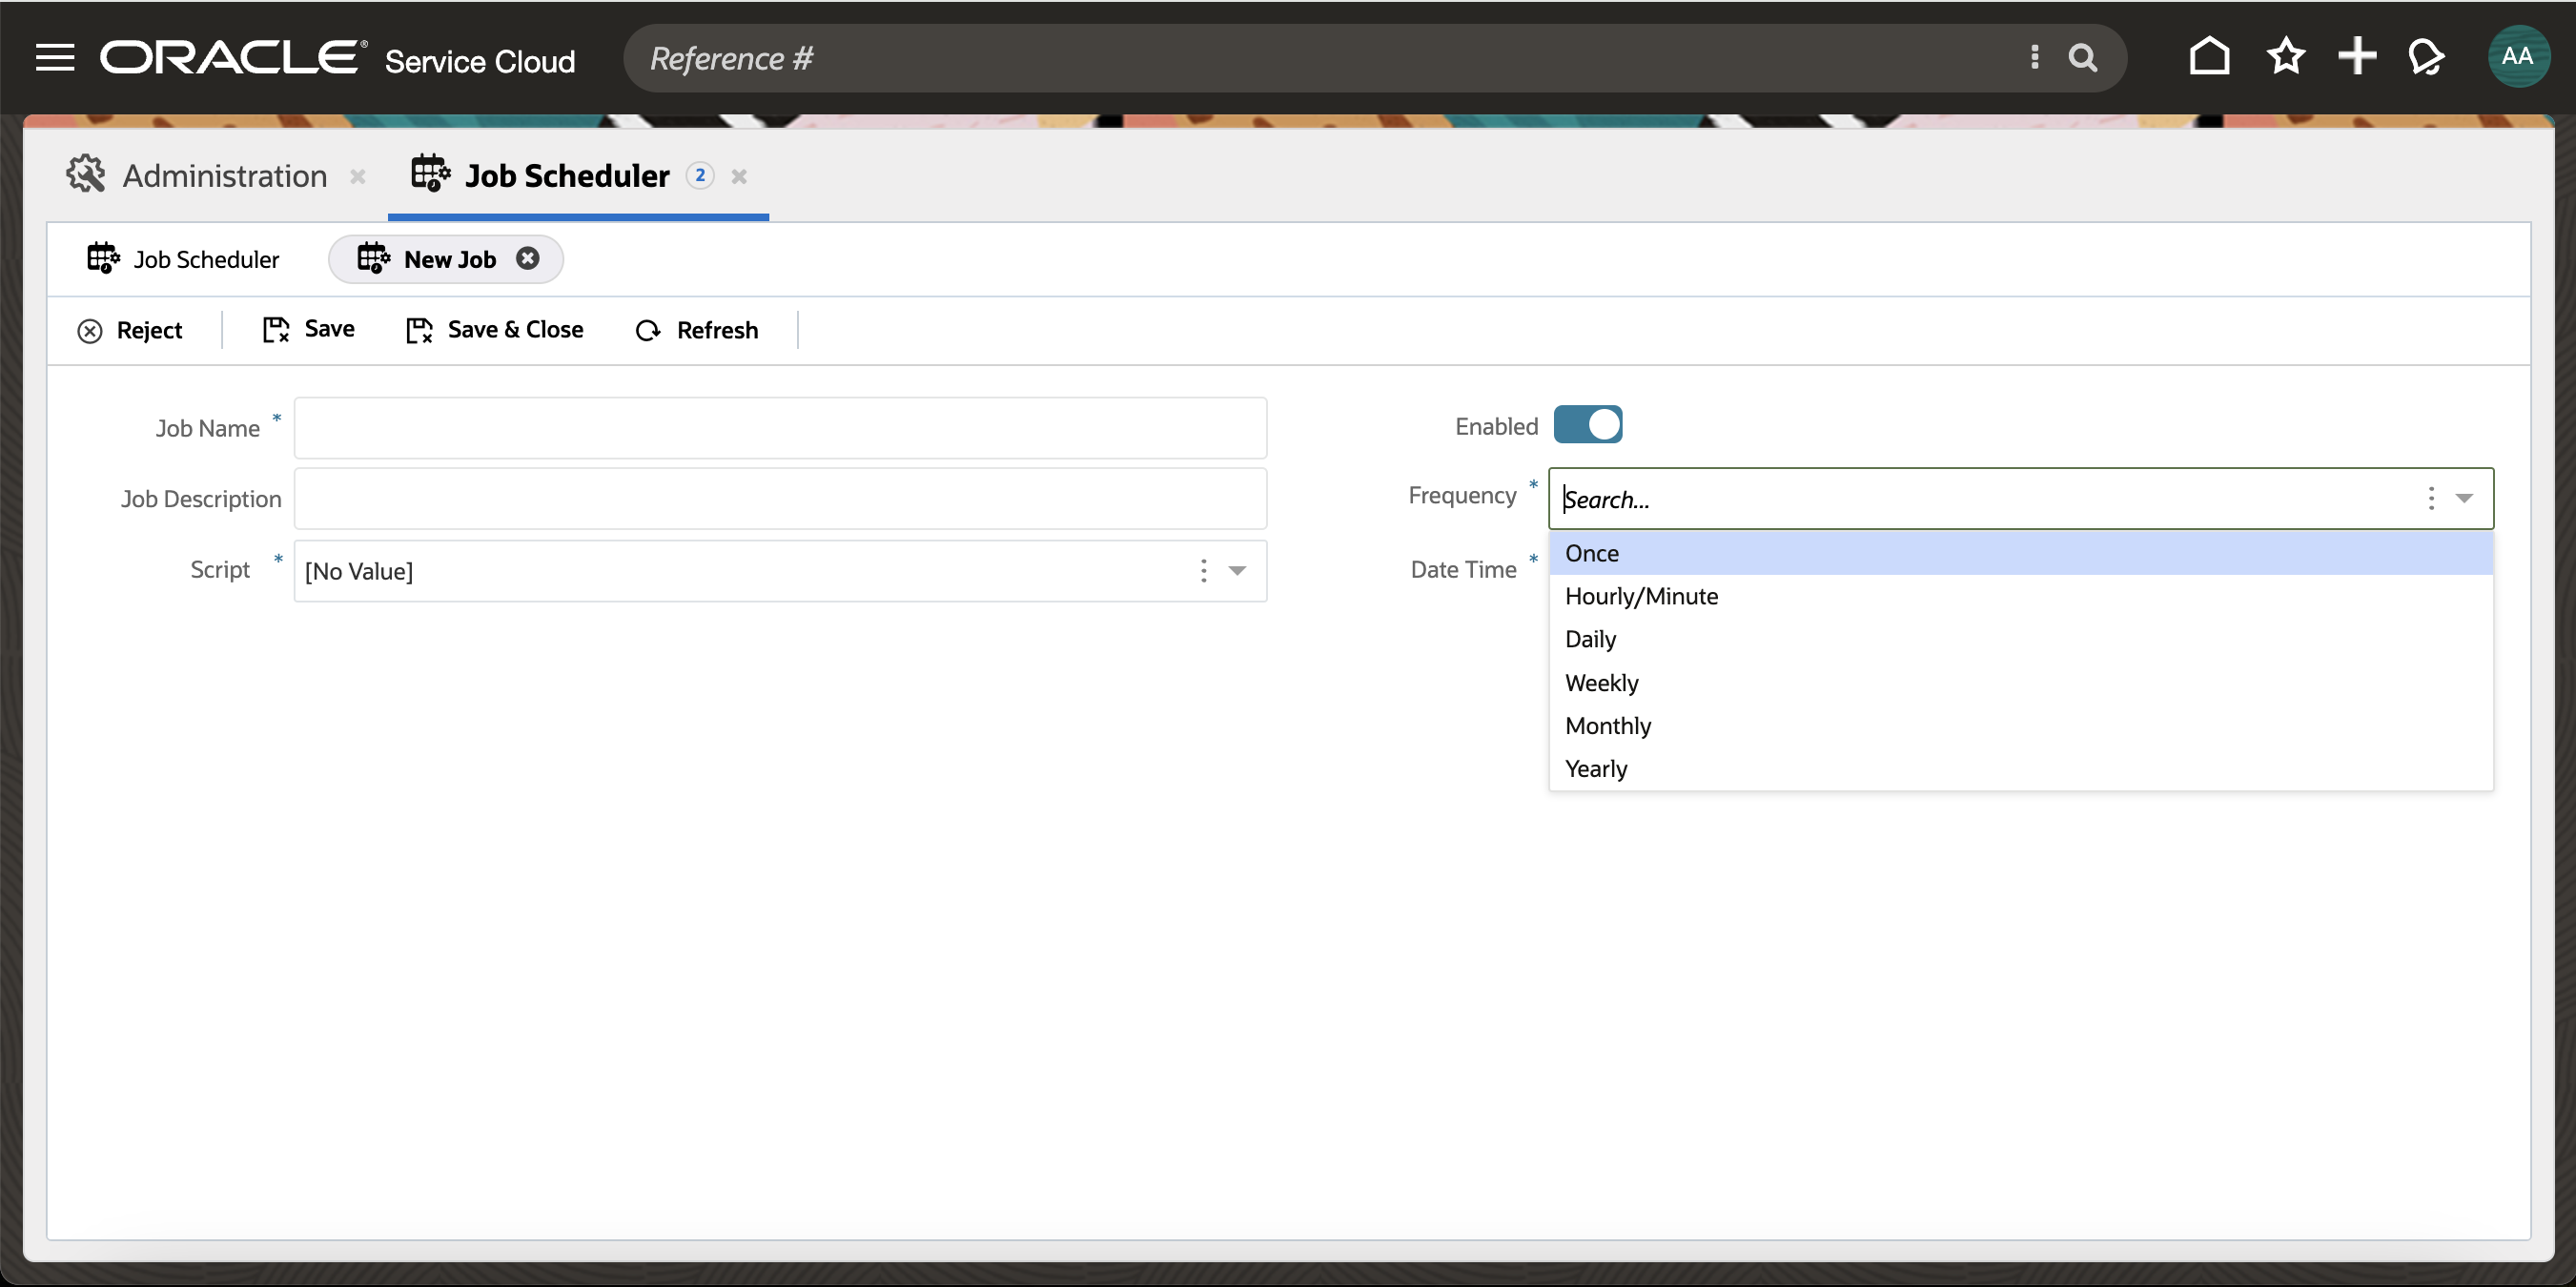Close the New Job sub-tab

527,259
